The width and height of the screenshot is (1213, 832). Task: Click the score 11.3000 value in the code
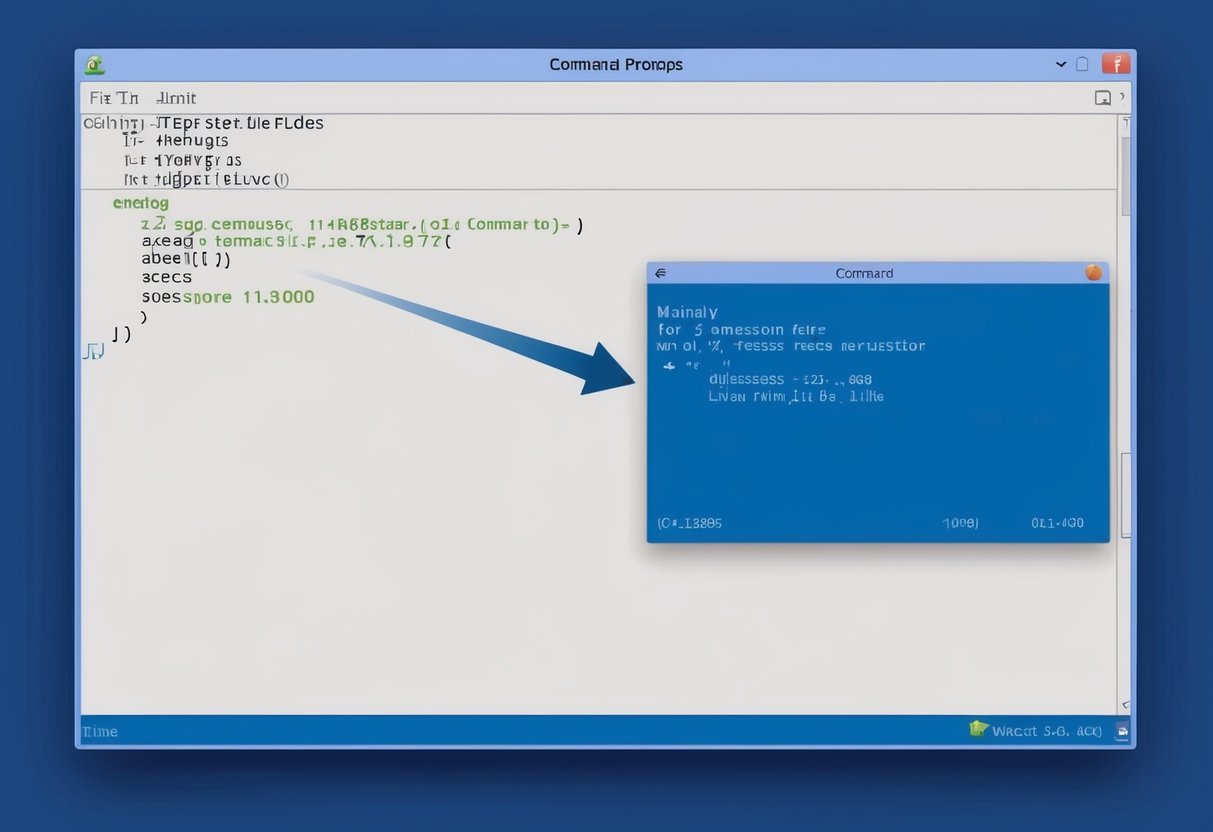point(280,297)
